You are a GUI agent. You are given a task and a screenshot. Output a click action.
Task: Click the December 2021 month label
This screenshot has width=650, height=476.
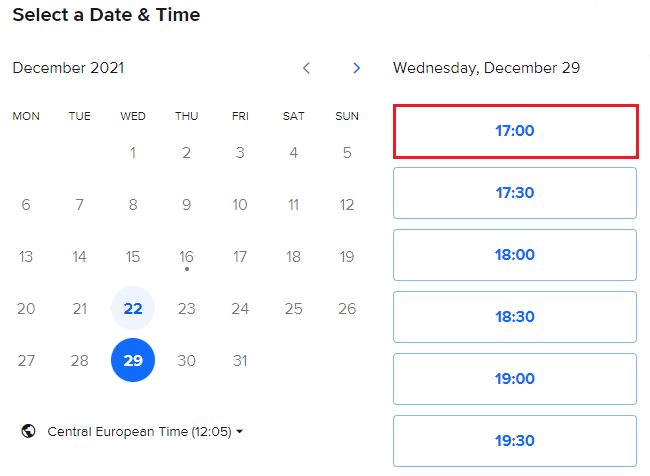[69, 68]
